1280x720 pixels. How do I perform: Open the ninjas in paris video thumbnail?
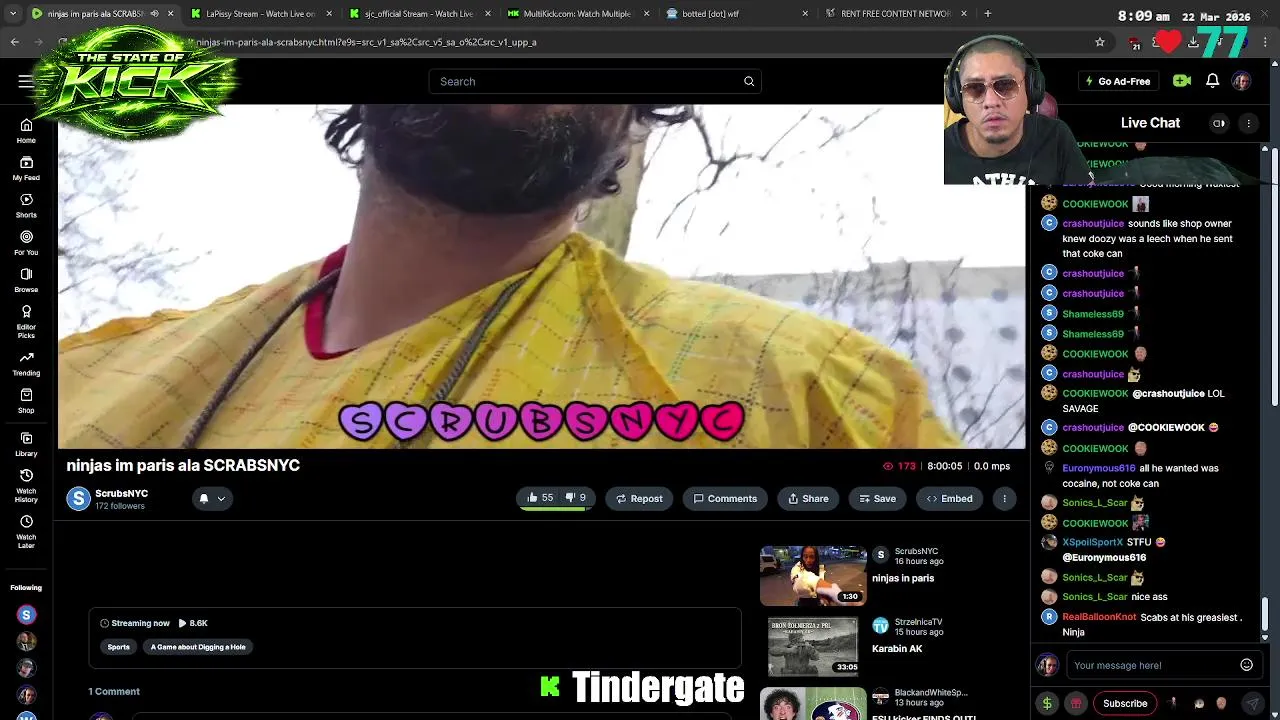(813, 576)
